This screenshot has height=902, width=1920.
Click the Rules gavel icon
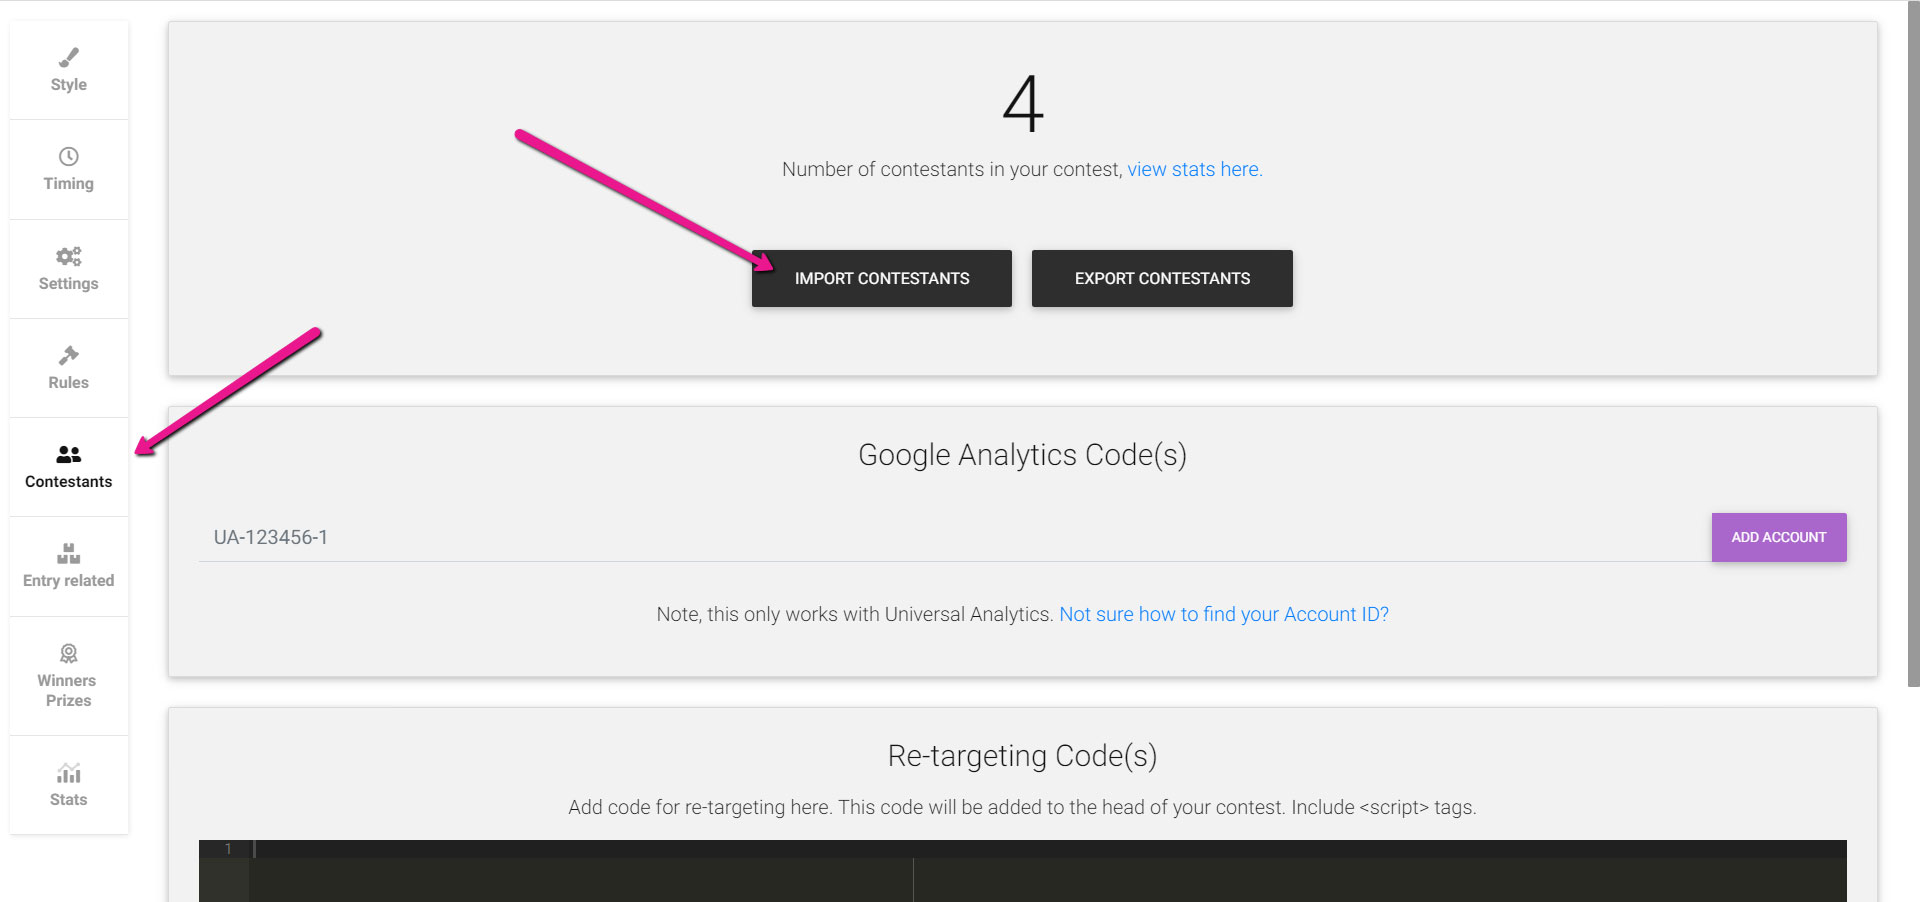[x=69, y=355]
